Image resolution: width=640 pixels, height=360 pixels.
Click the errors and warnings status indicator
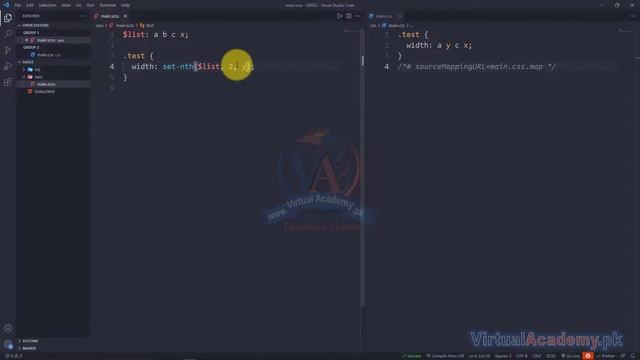pyautogui.click(x=13, y=356)
